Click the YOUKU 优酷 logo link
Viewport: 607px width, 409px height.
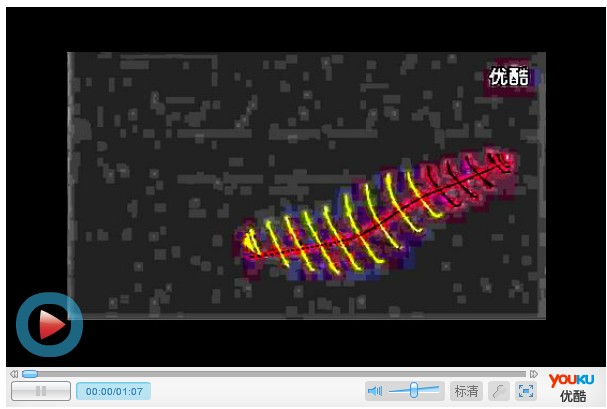click(572, 388)
